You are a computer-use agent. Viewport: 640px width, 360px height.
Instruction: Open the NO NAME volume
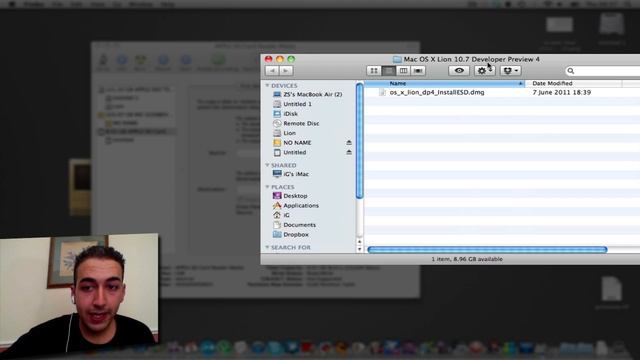click(292, 142)
